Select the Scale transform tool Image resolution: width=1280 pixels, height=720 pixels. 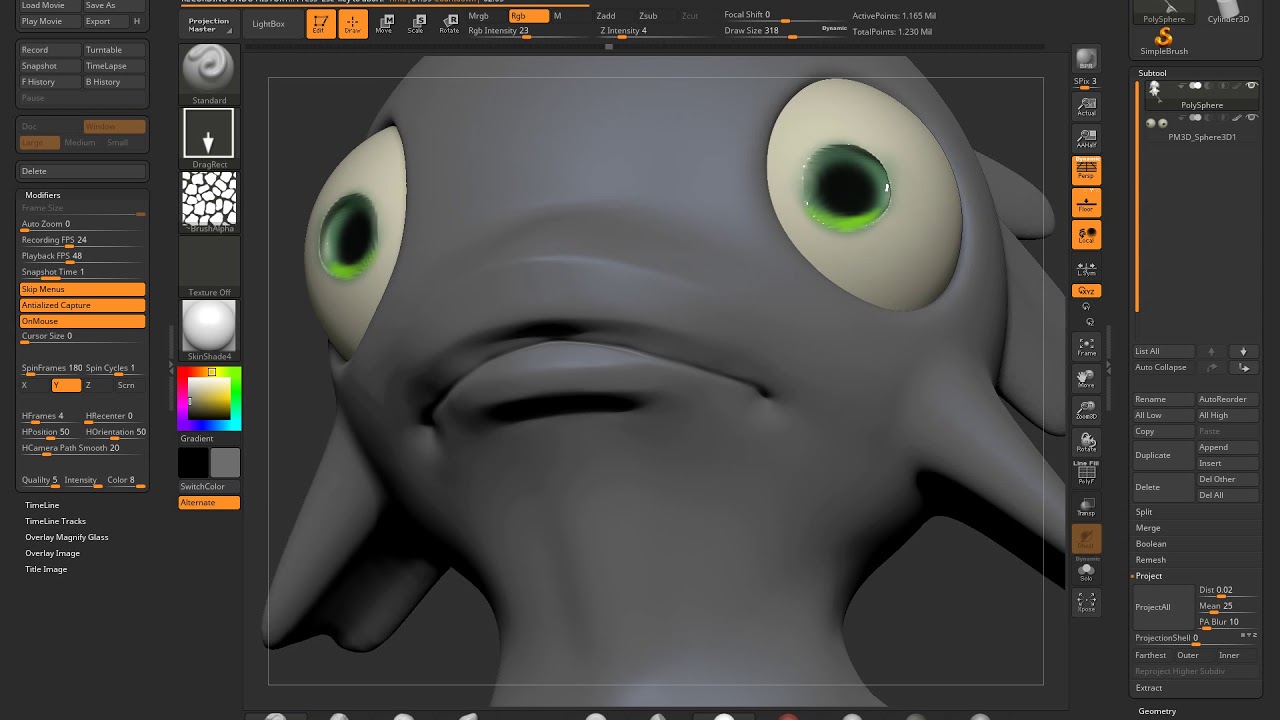coord(416,25)
